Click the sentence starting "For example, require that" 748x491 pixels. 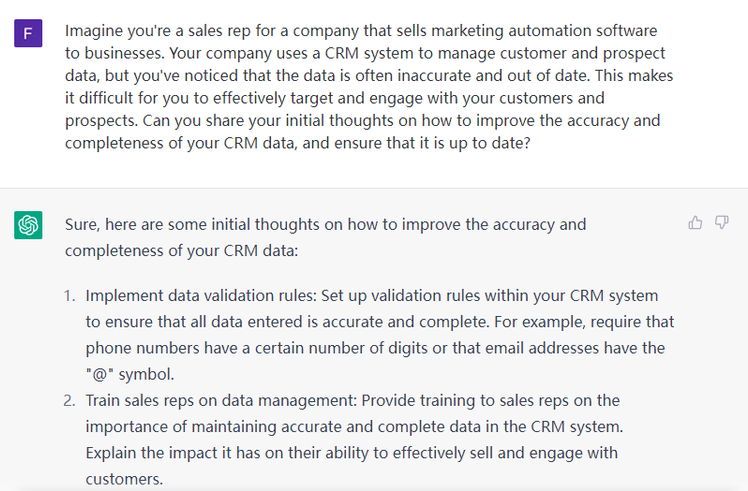[x=560, y=322]
